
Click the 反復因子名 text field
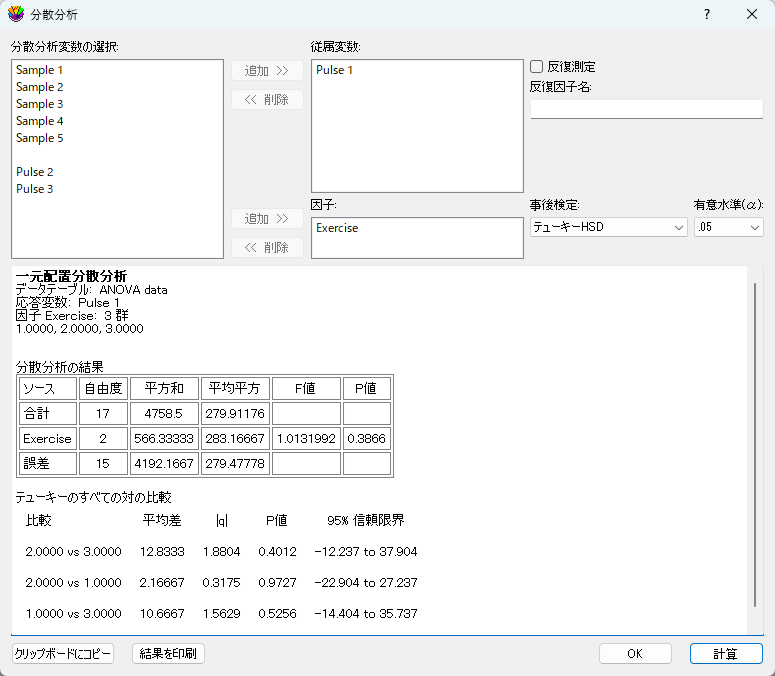pos(646,109)
